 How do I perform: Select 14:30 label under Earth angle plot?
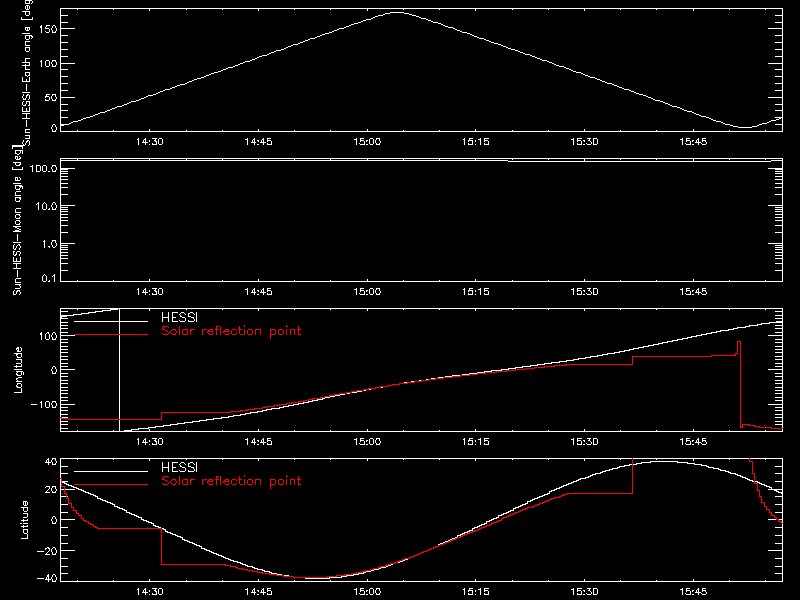click(x=149, y=141)
